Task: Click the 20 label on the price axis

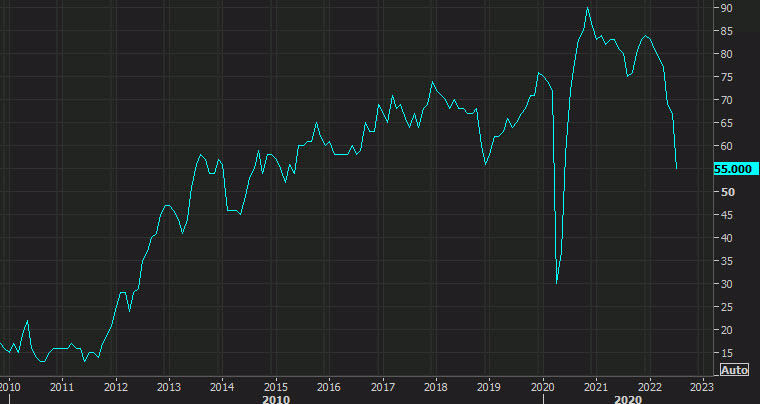Action: coord(726,330)
